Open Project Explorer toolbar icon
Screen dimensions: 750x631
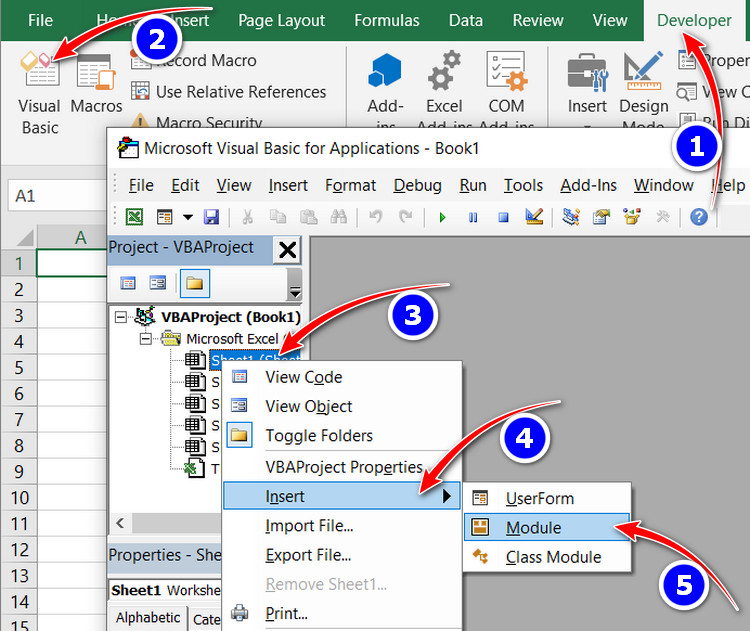coord(571,217)
